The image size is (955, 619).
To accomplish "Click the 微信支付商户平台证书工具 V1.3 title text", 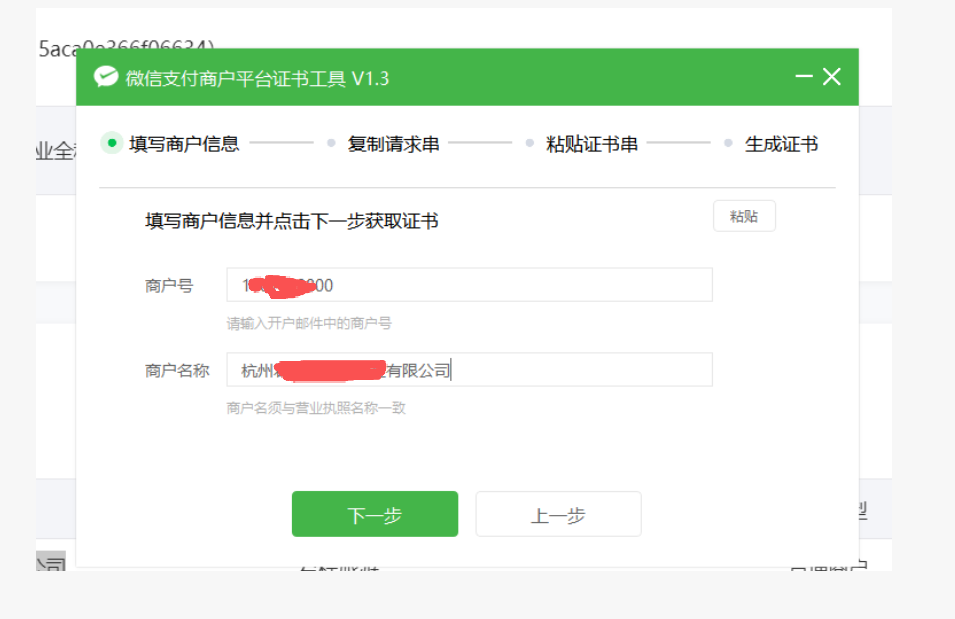I will point(257,78).
